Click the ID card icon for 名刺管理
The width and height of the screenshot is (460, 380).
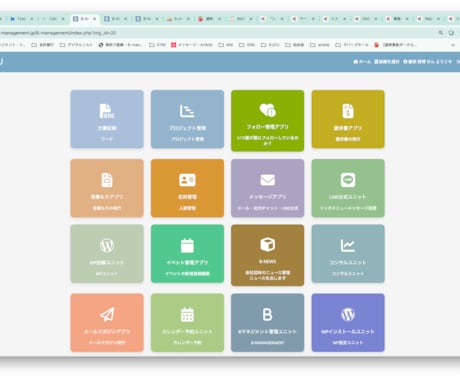coord(187,180)
